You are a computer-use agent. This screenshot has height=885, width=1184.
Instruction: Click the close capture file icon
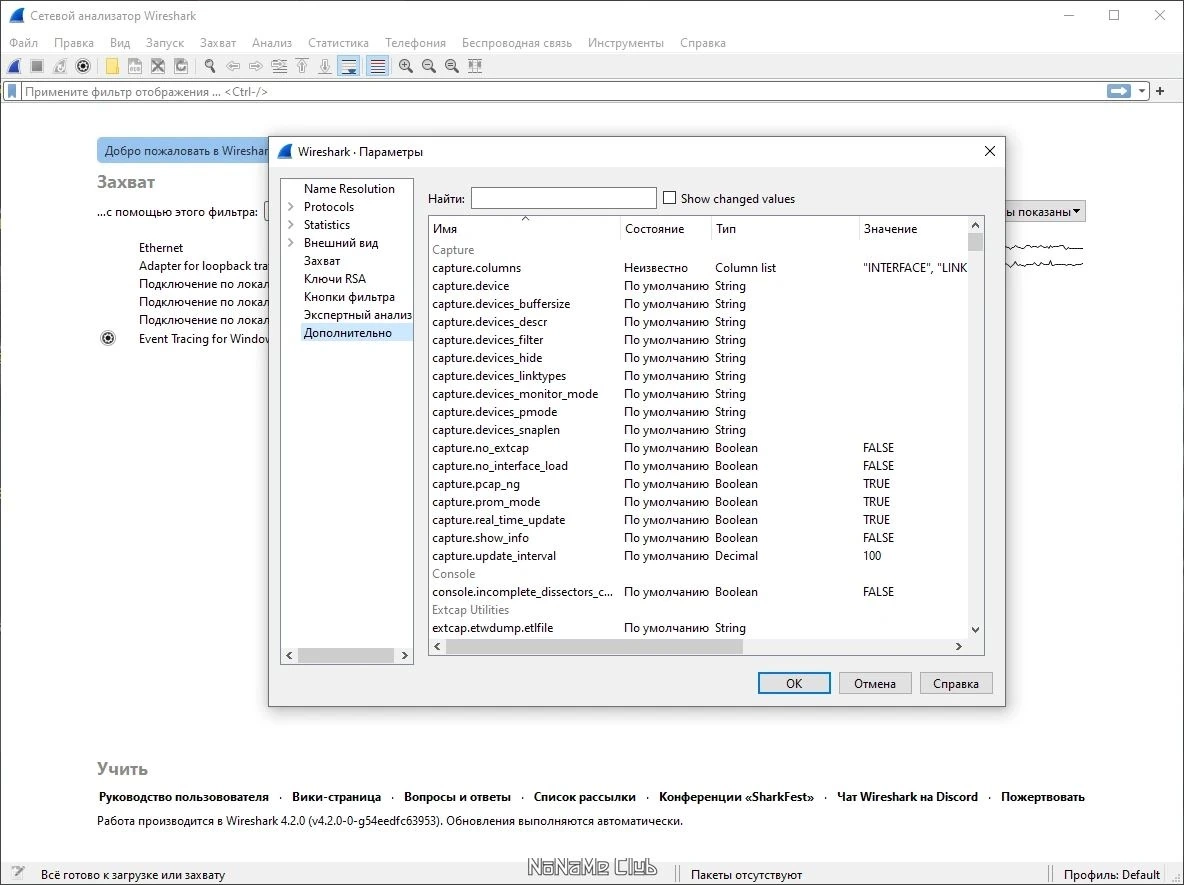pyautogui.click(x=158, y=66)
